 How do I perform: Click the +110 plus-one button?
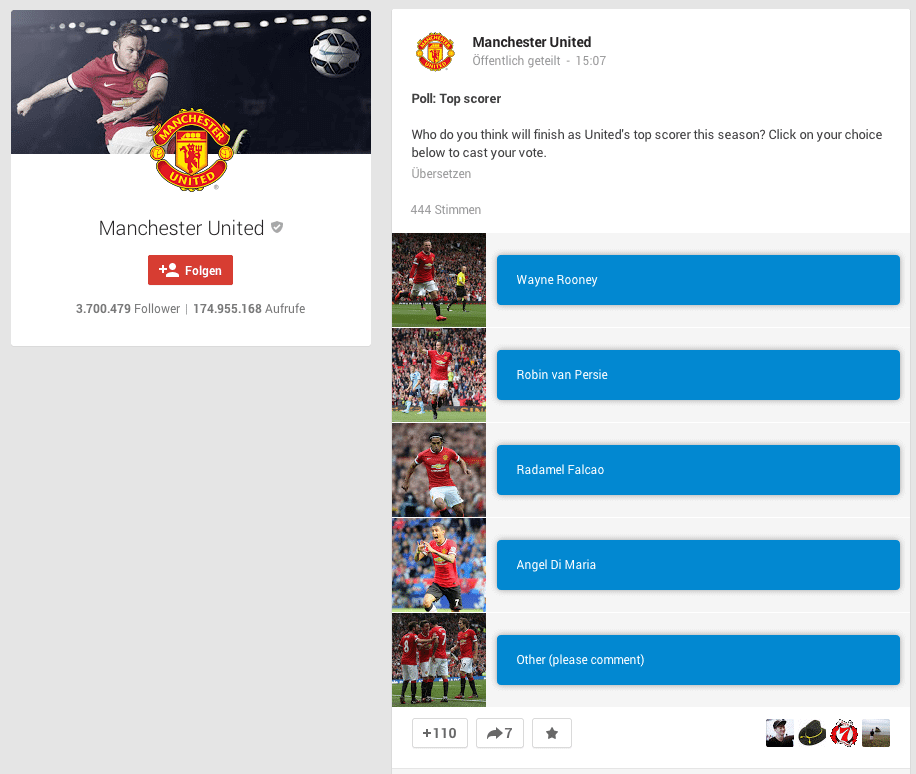439,733
